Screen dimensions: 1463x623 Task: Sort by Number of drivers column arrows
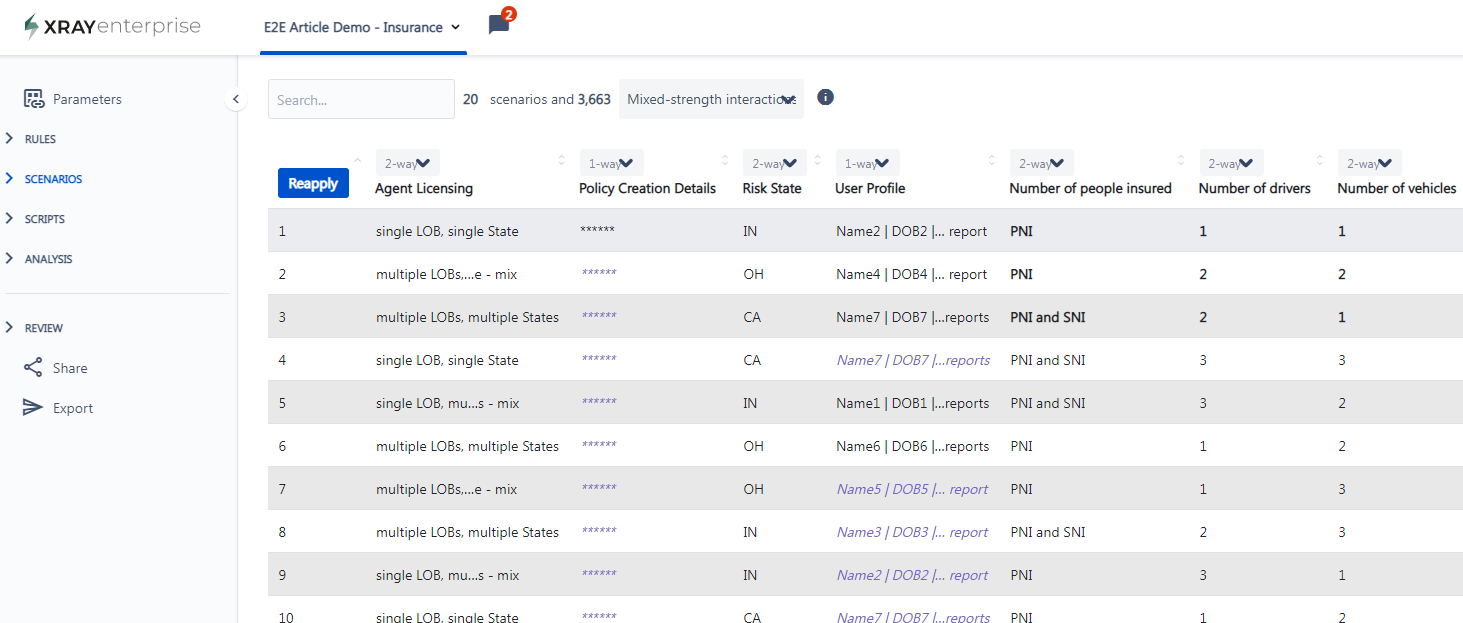coord(1319,161)
